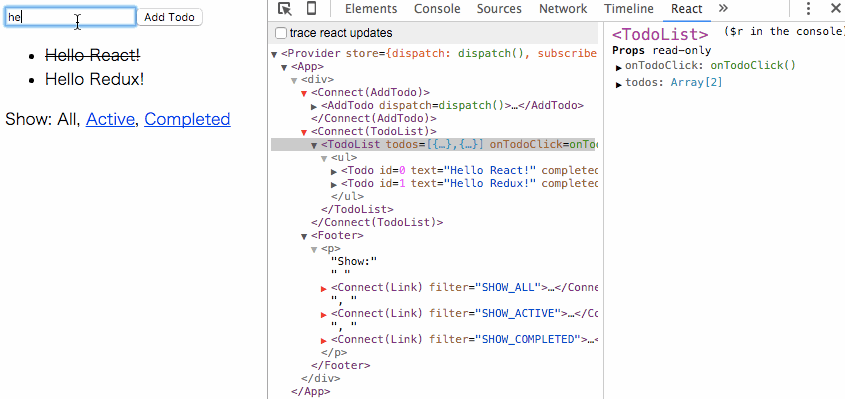This screenshot has height=399, width=845.
Task: Click the </Footer> closing tag
Action: (341, 366)
